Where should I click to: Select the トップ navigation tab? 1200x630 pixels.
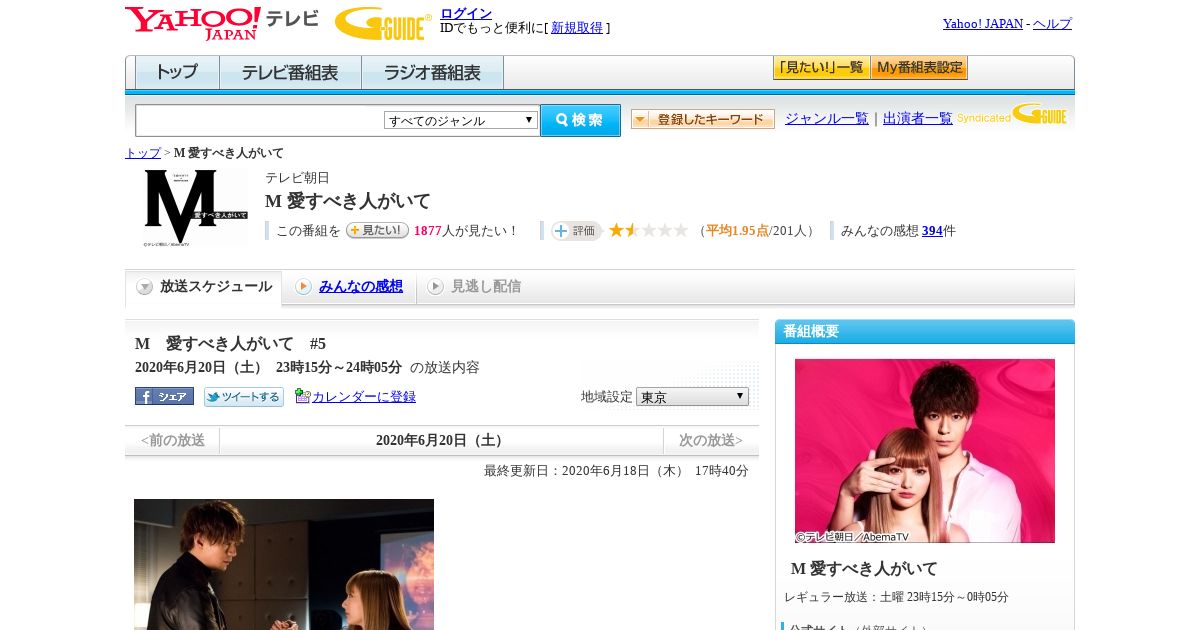point(177,73)
